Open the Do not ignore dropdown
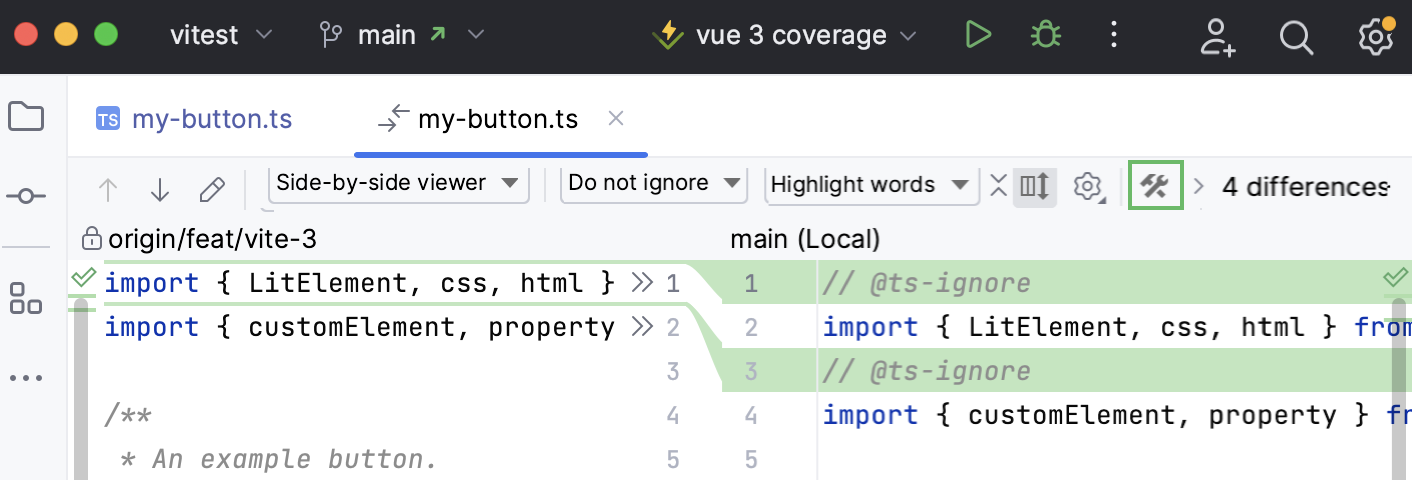Image resolution: width=1412 pixels, height=480 pixels. pos(654,183)
